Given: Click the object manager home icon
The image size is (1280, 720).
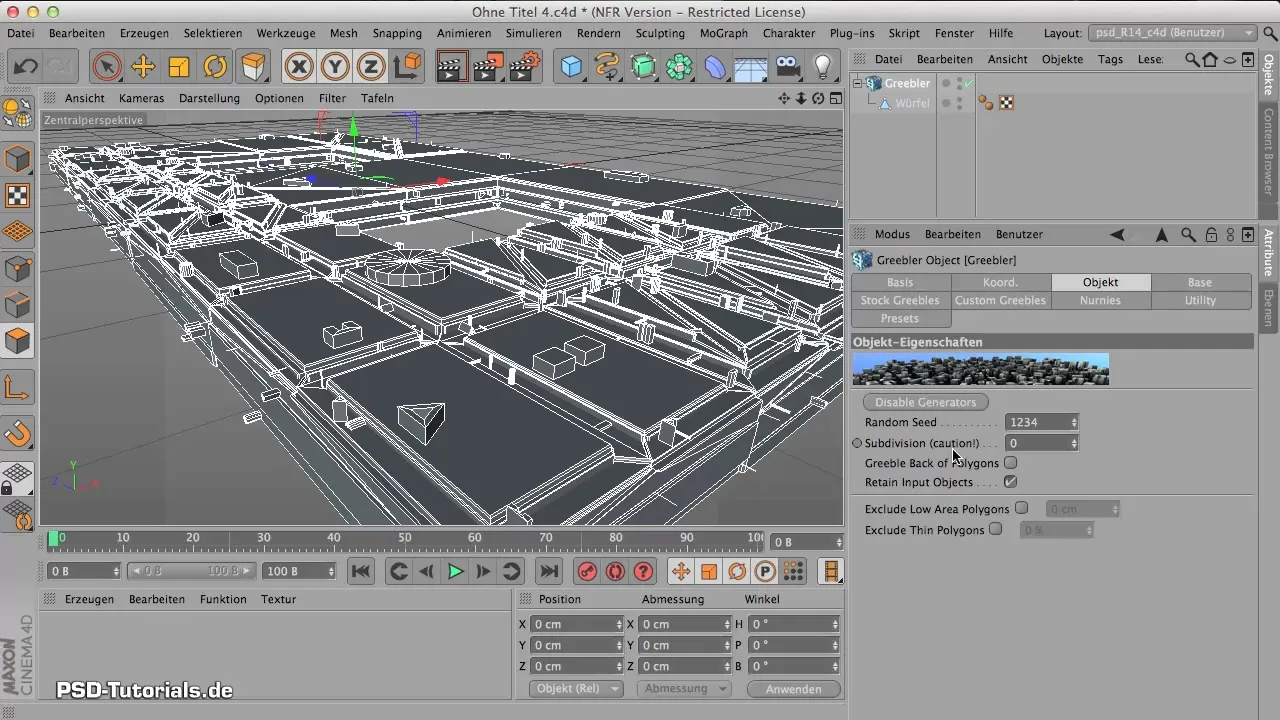Looking at the screenshot, I should [1210, 59].
